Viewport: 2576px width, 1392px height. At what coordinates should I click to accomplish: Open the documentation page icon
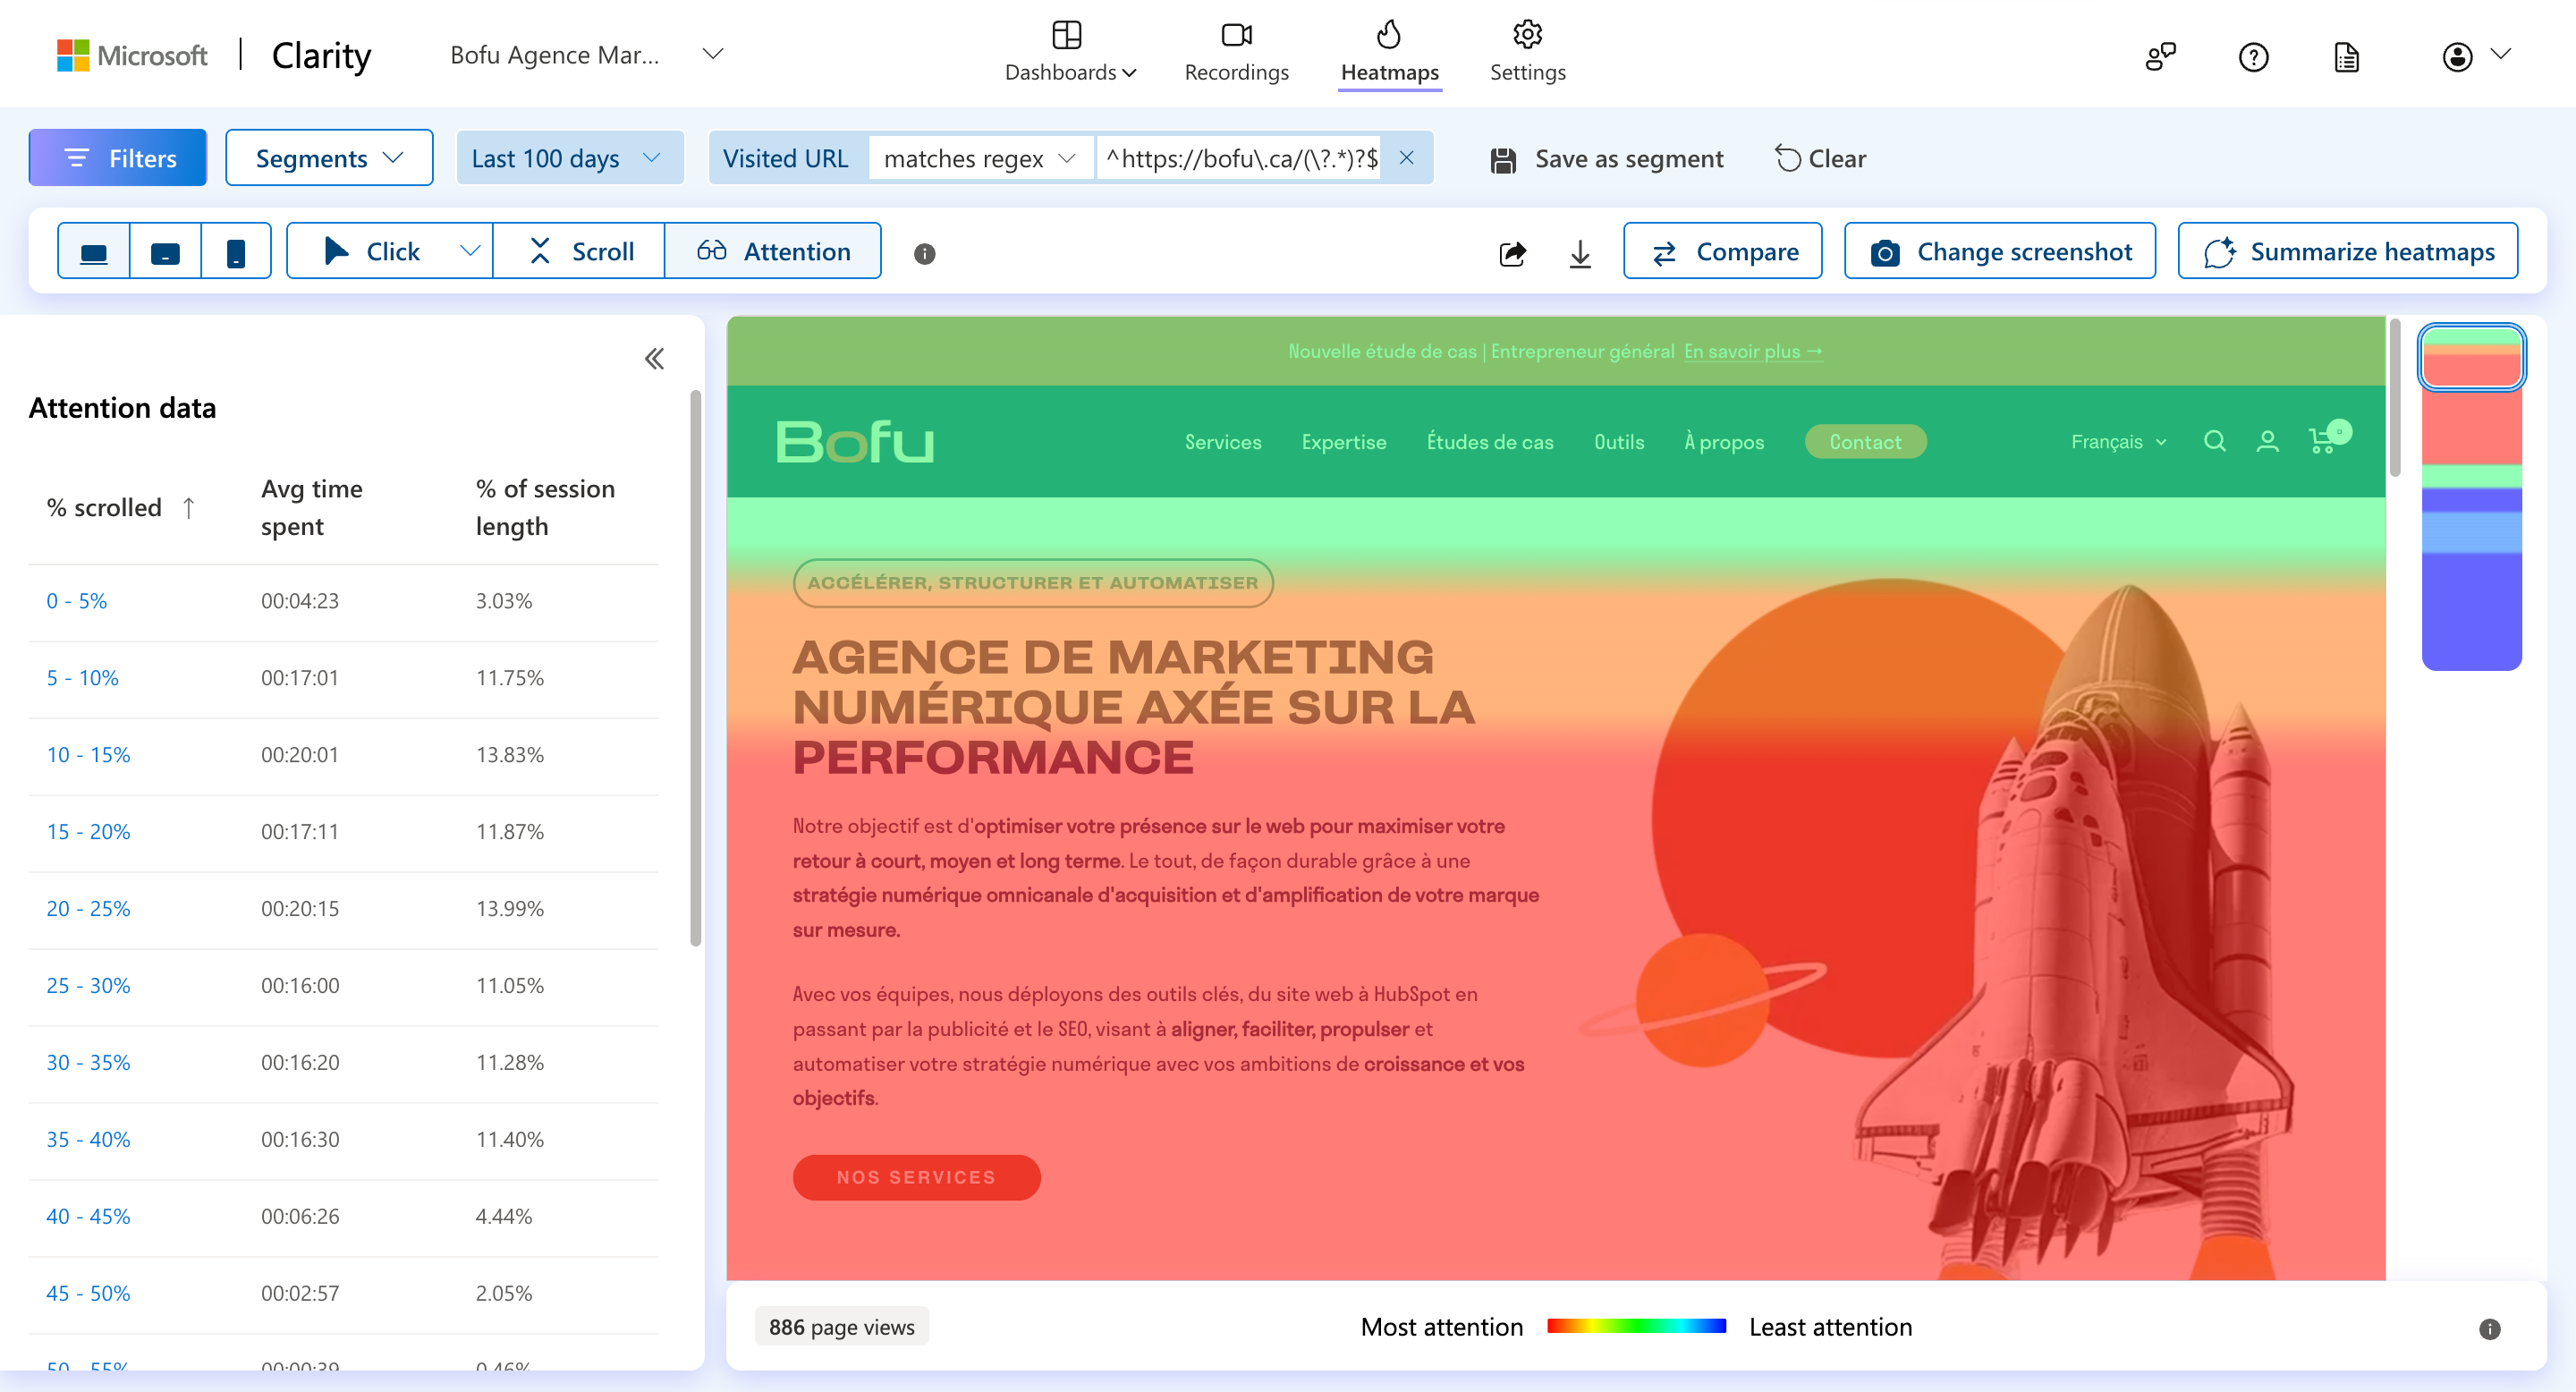(2346, 57)
